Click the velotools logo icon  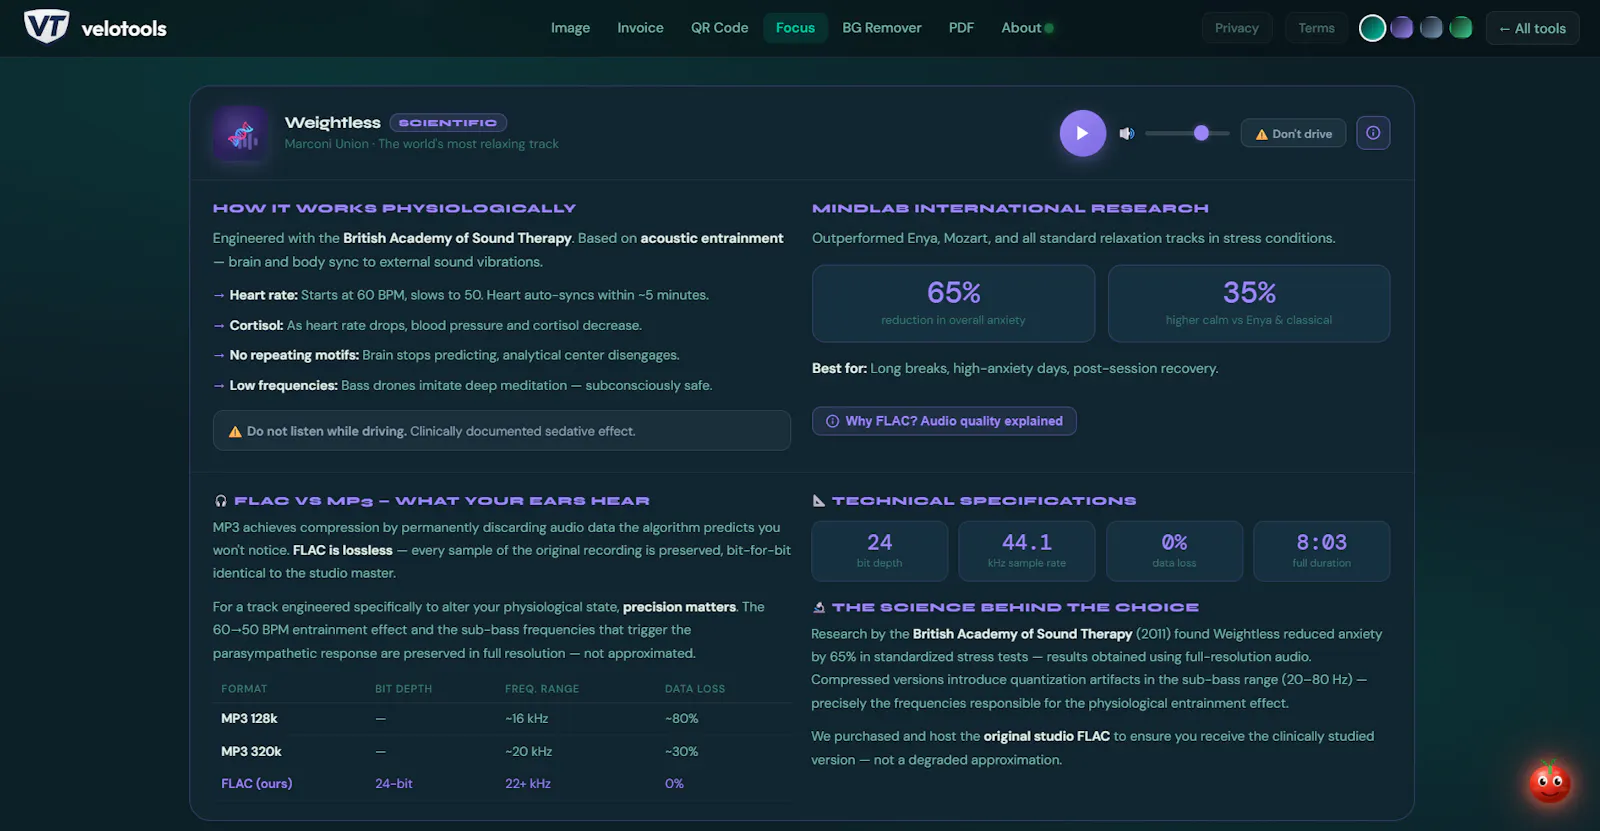pyautogui.click(x=46, y=27)
